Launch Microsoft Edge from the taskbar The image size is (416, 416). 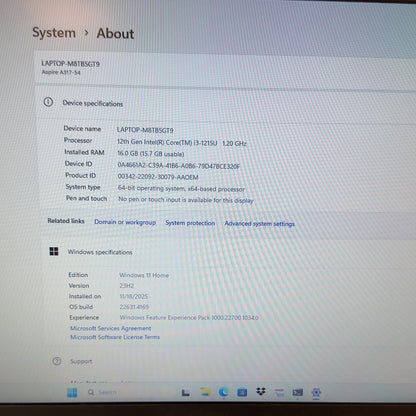[224, 392]
